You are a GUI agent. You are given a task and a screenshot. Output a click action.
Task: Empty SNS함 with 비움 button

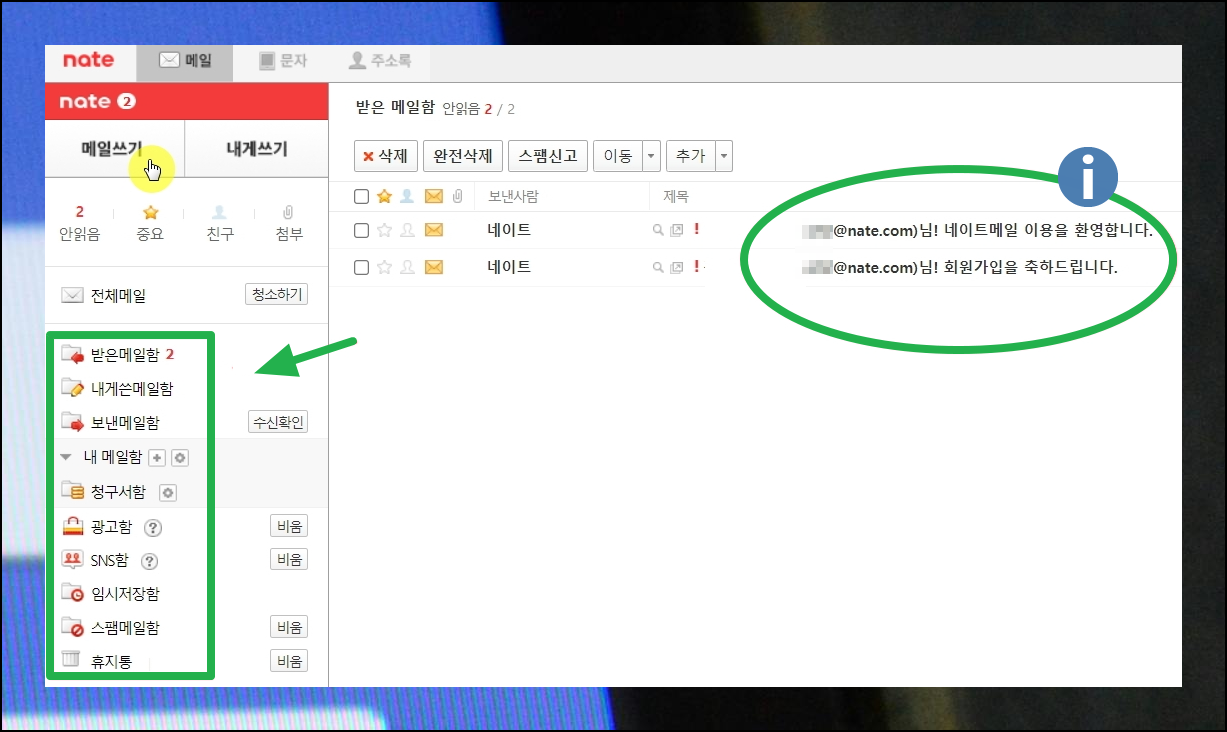tap(289, 560)
